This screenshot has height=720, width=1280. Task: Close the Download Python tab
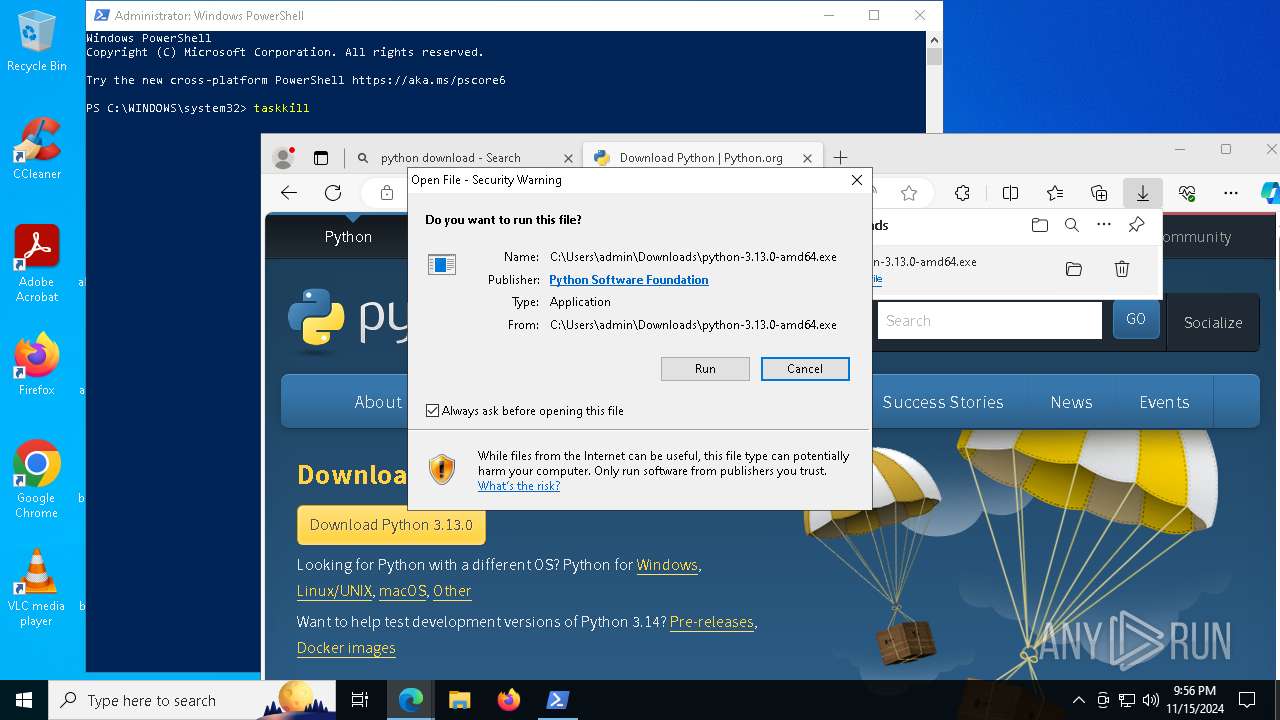coord(806,158)
